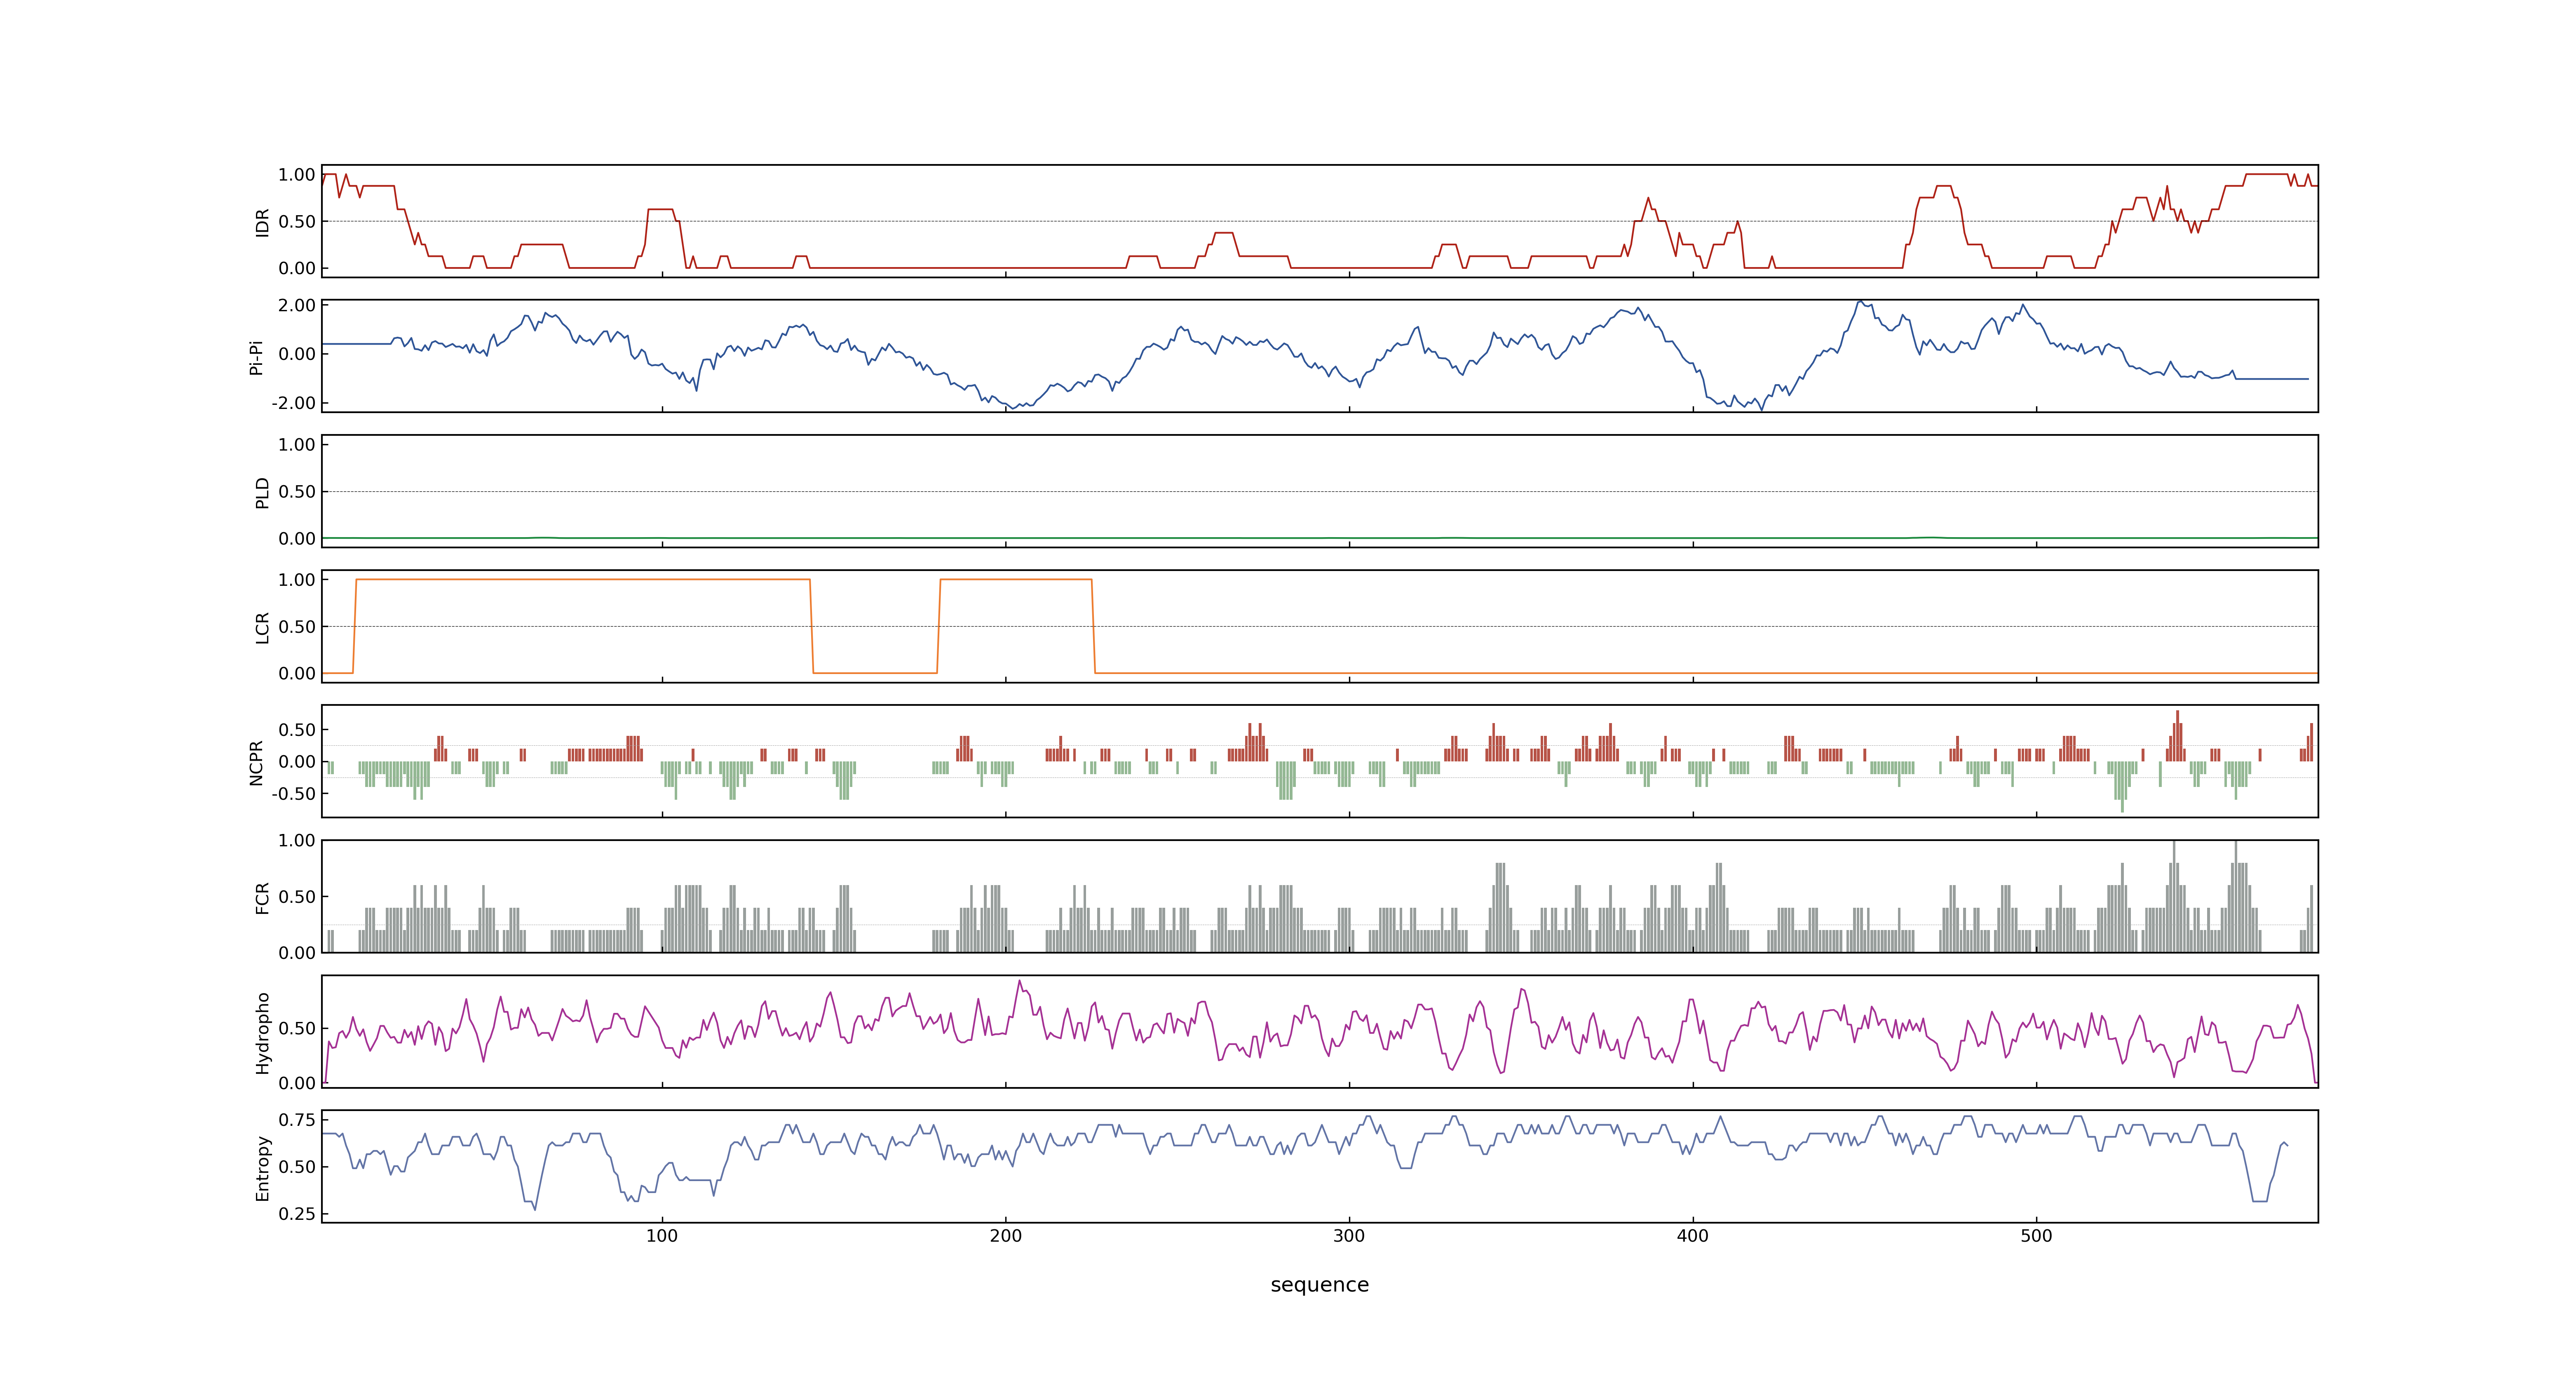The width and height of the screenshot is (2576, 1374).
Task: Click the 0.50 tick on NCPR axis
Action: pos(297,730)
